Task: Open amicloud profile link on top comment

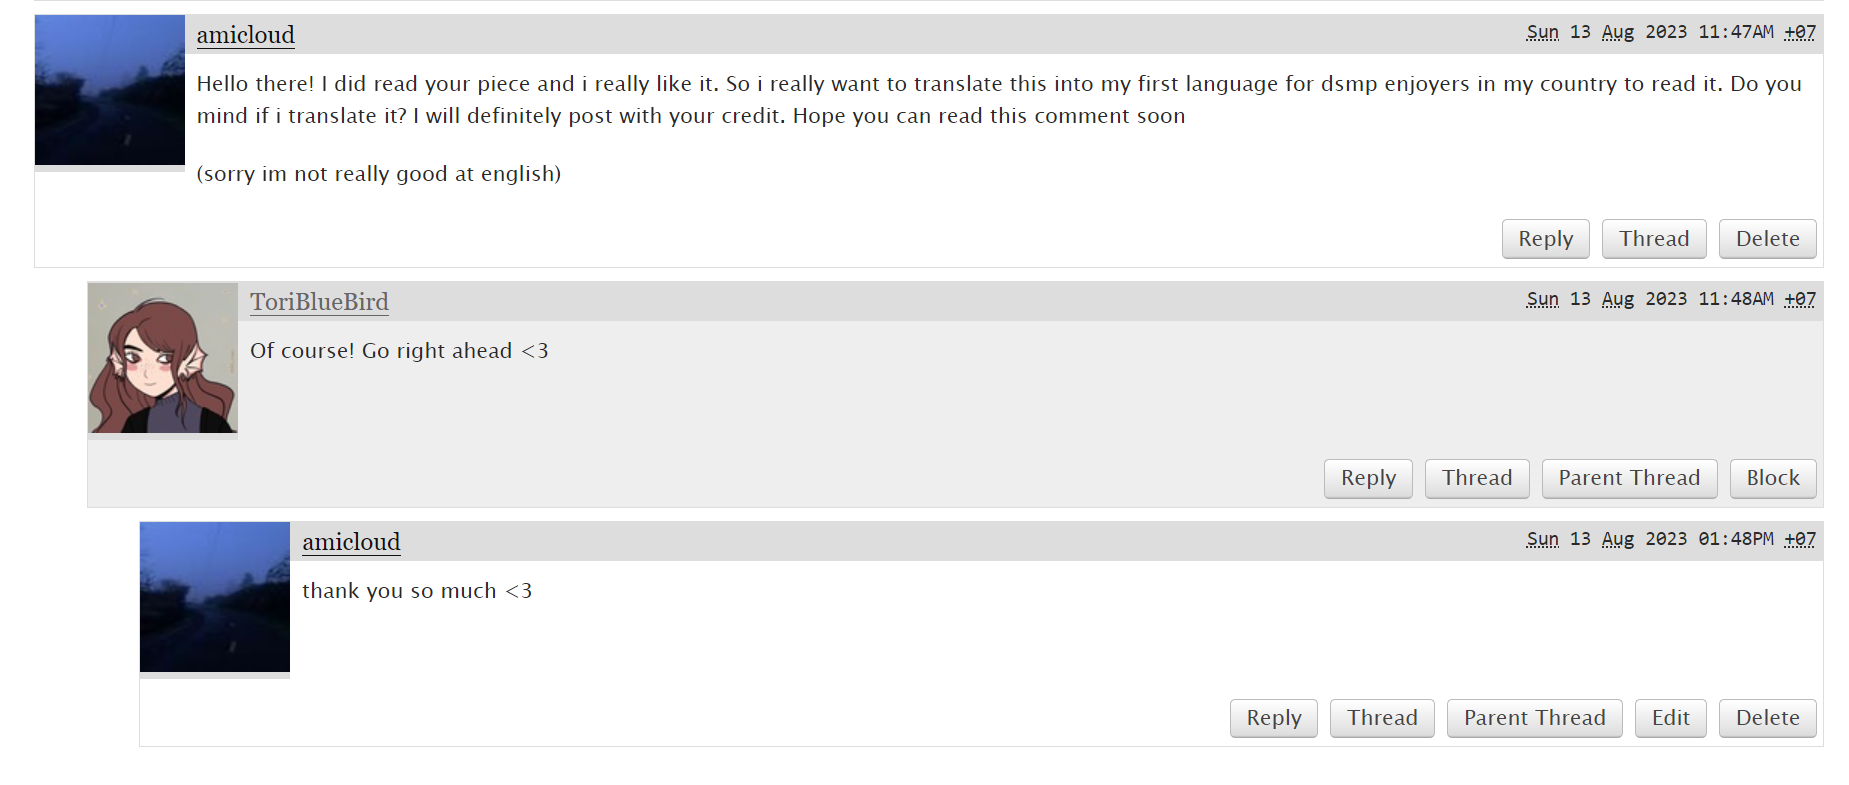Action: click(246, 35)
